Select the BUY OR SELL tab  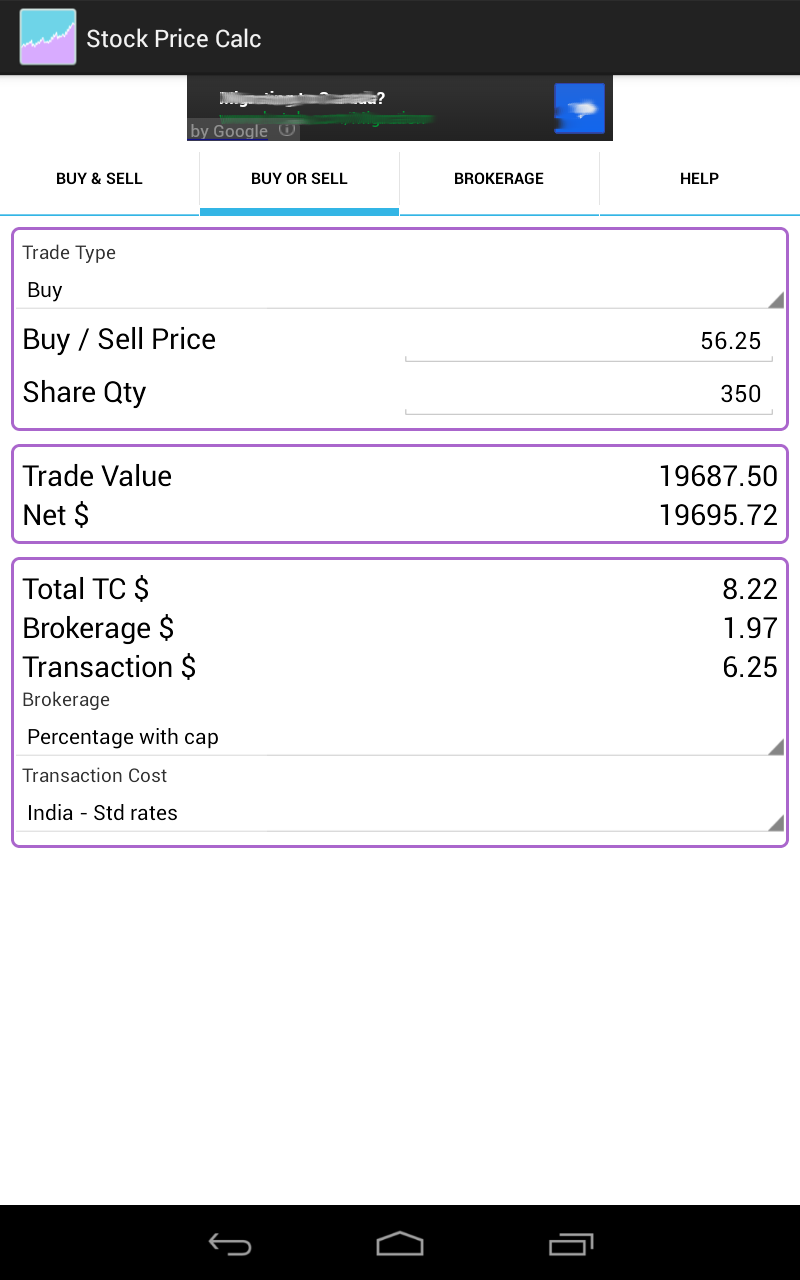[x=299, y=179]
